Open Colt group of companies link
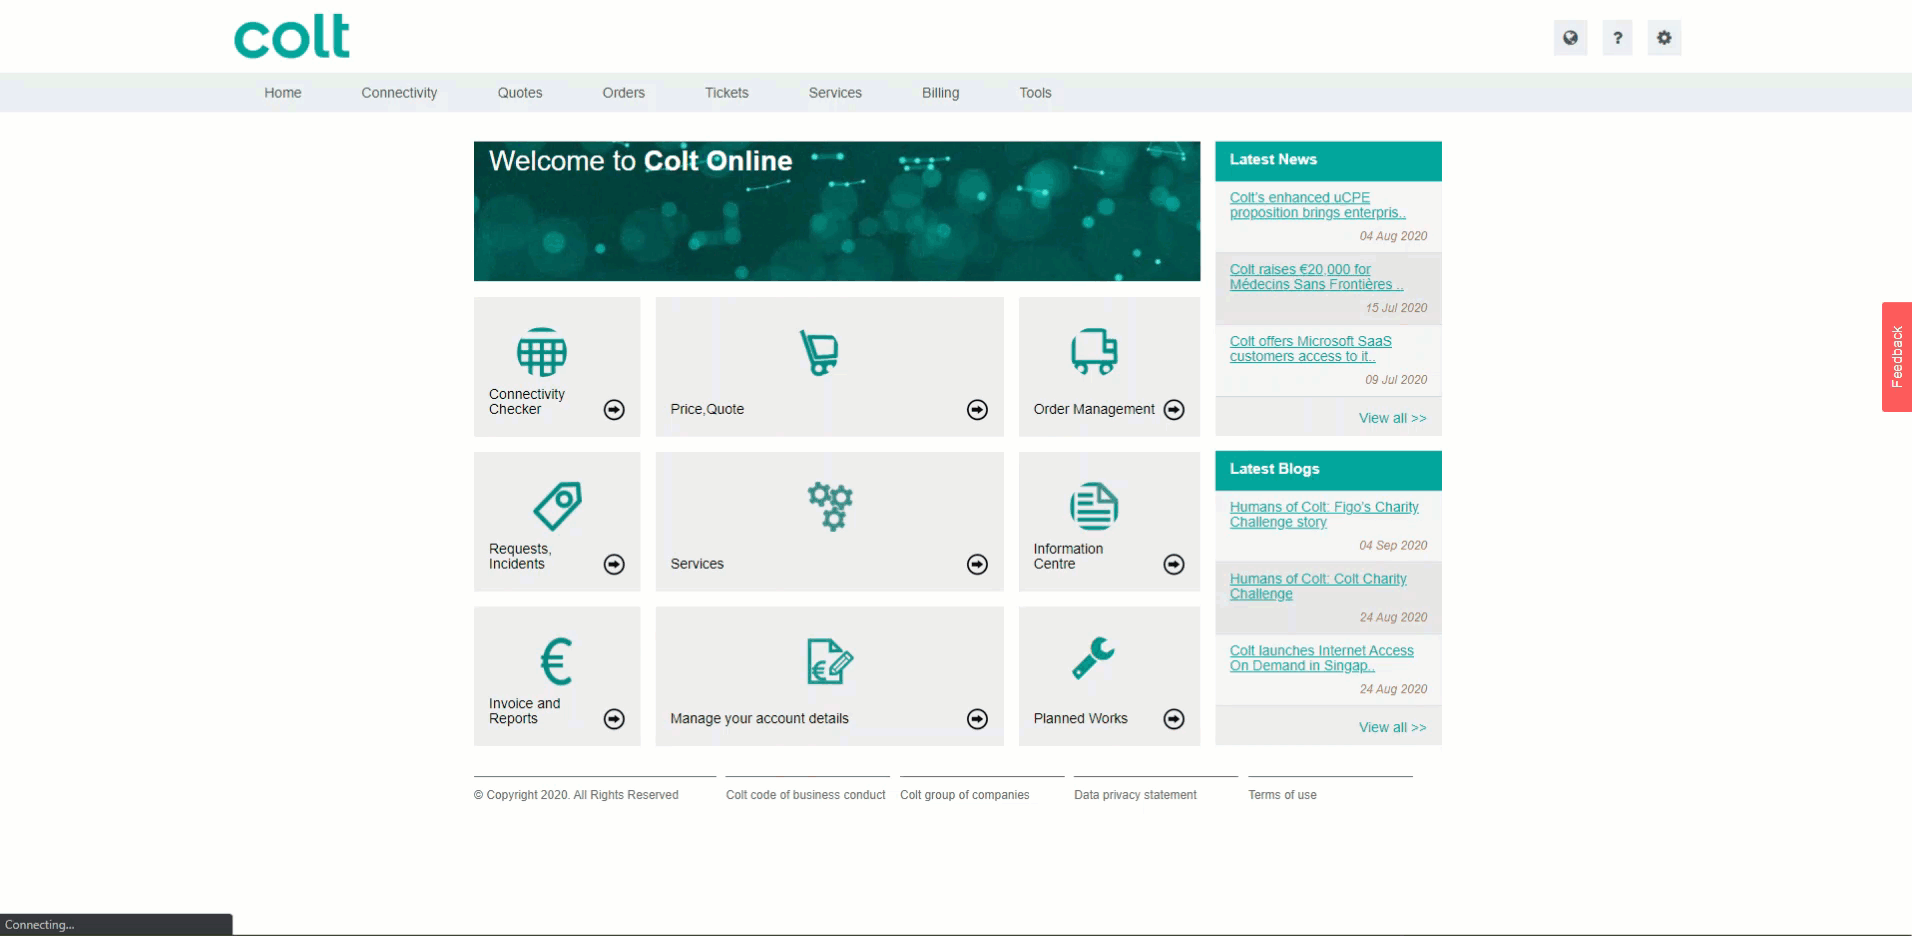 tap(964, 795)
